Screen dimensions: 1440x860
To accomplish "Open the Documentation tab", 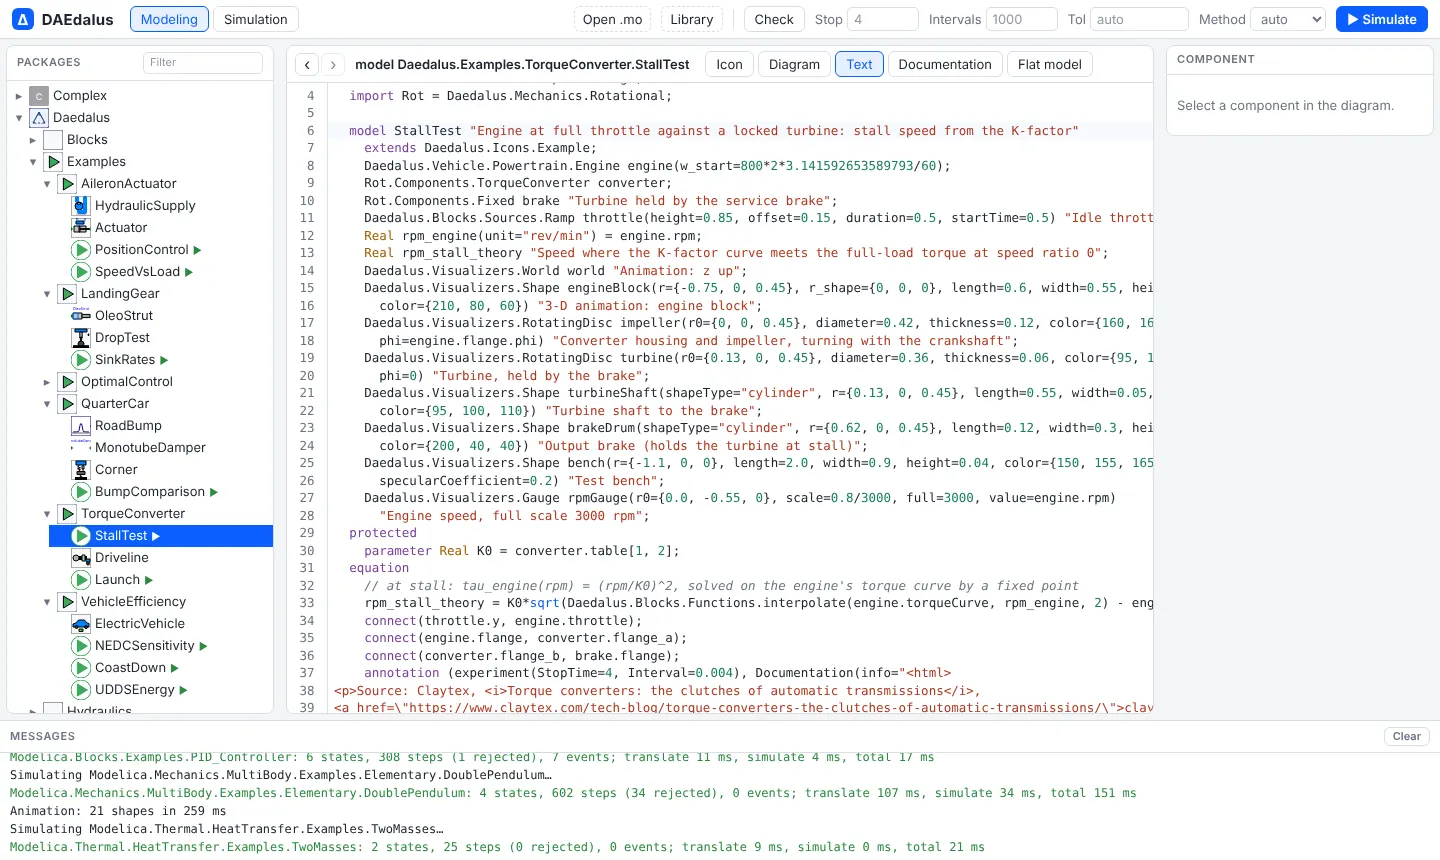I will [x=945, y=64].
